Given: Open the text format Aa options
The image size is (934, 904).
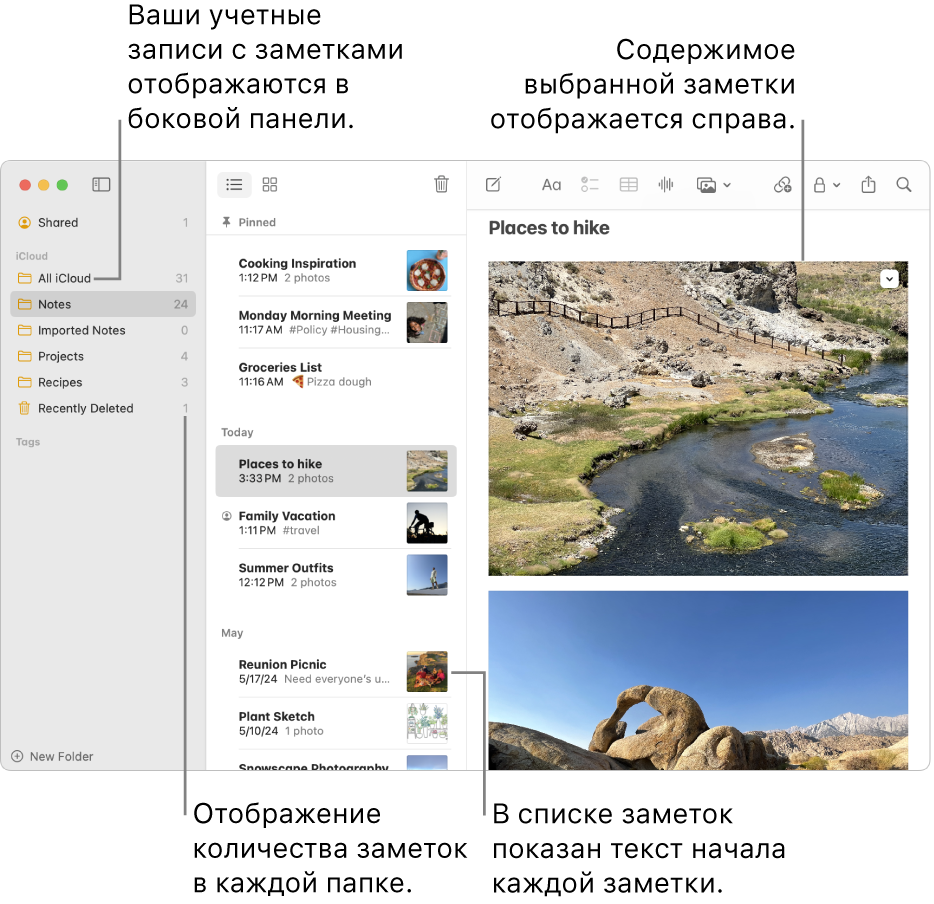Looking at the screenshot, I should pos(551,185).
